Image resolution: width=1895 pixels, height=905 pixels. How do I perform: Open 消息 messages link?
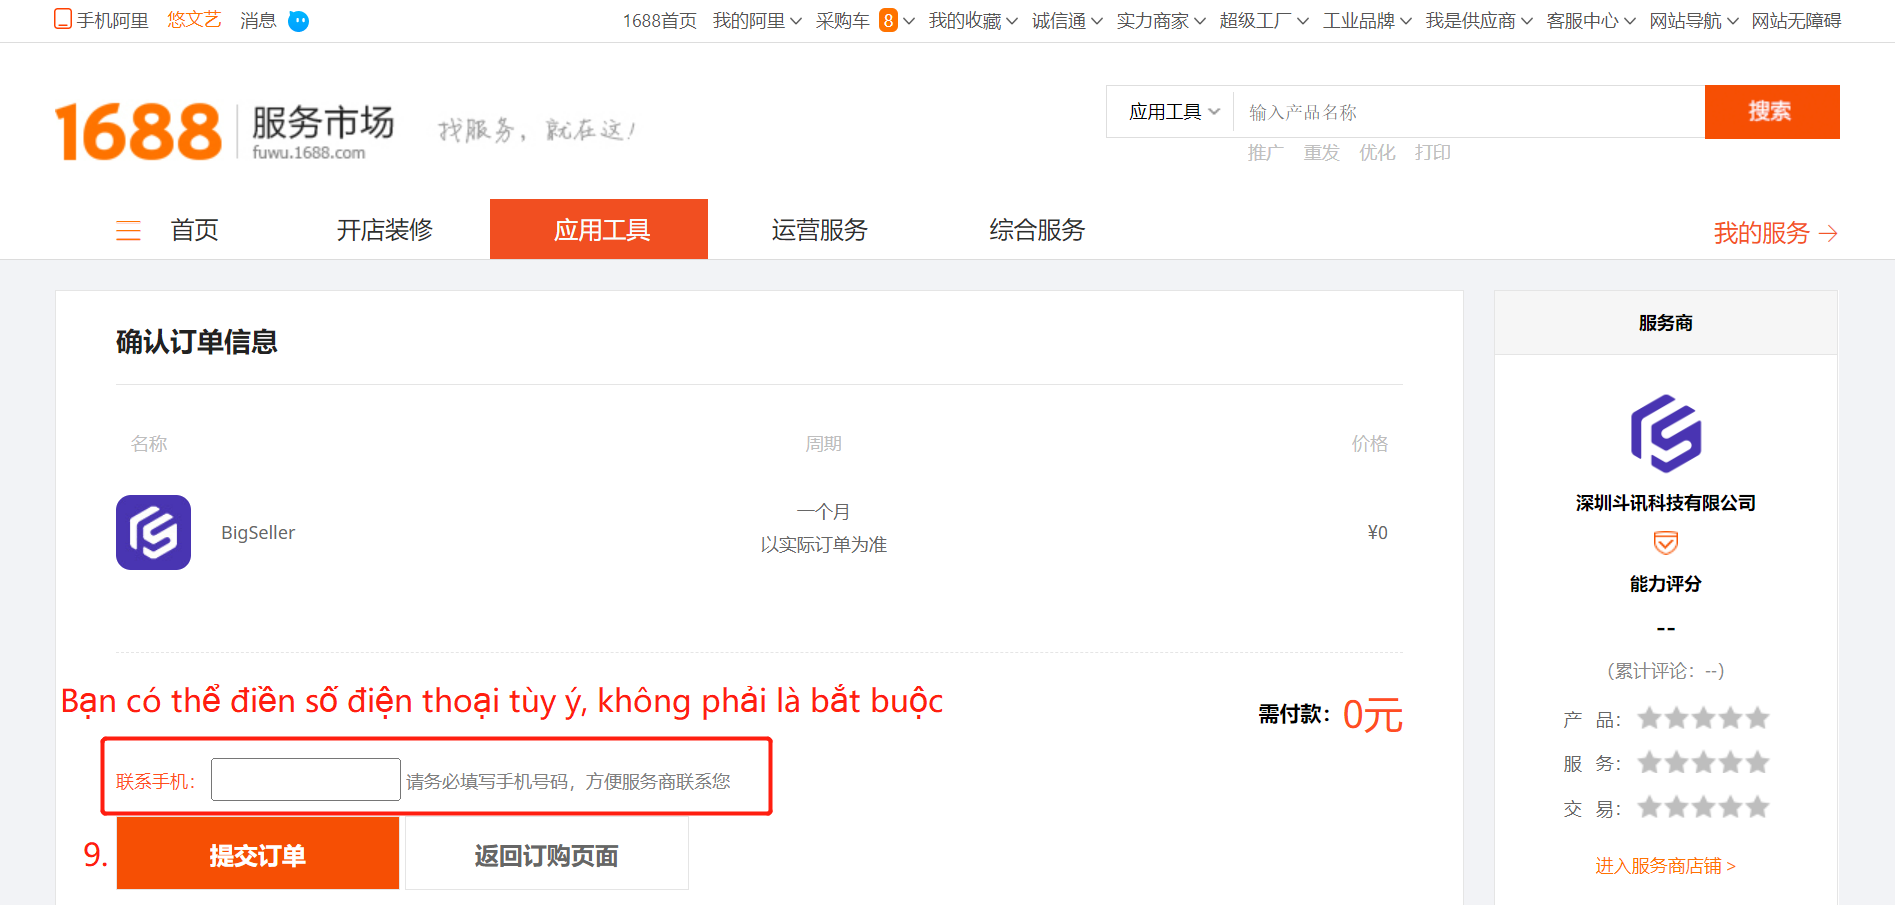[258, 21]
